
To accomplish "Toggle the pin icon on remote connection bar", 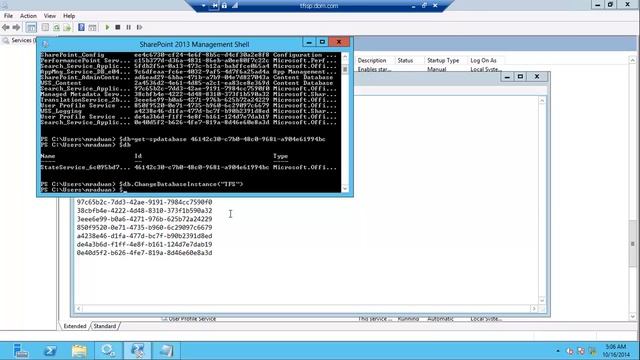I will coord(214,6).
